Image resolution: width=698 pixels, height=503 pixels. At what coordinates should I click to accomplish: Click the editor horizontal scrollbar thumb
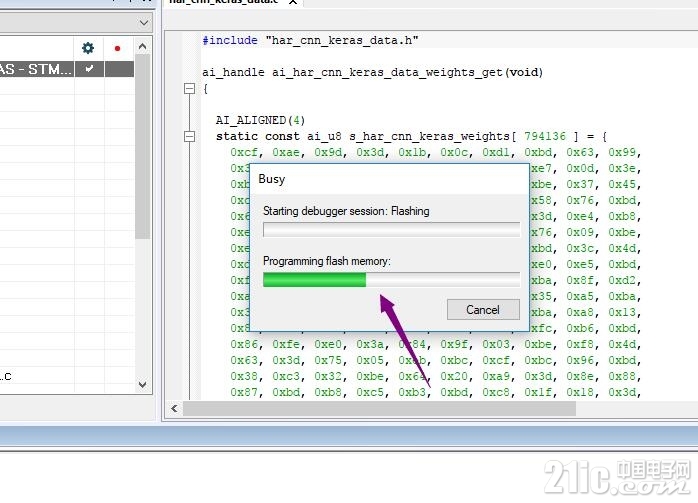379,408
